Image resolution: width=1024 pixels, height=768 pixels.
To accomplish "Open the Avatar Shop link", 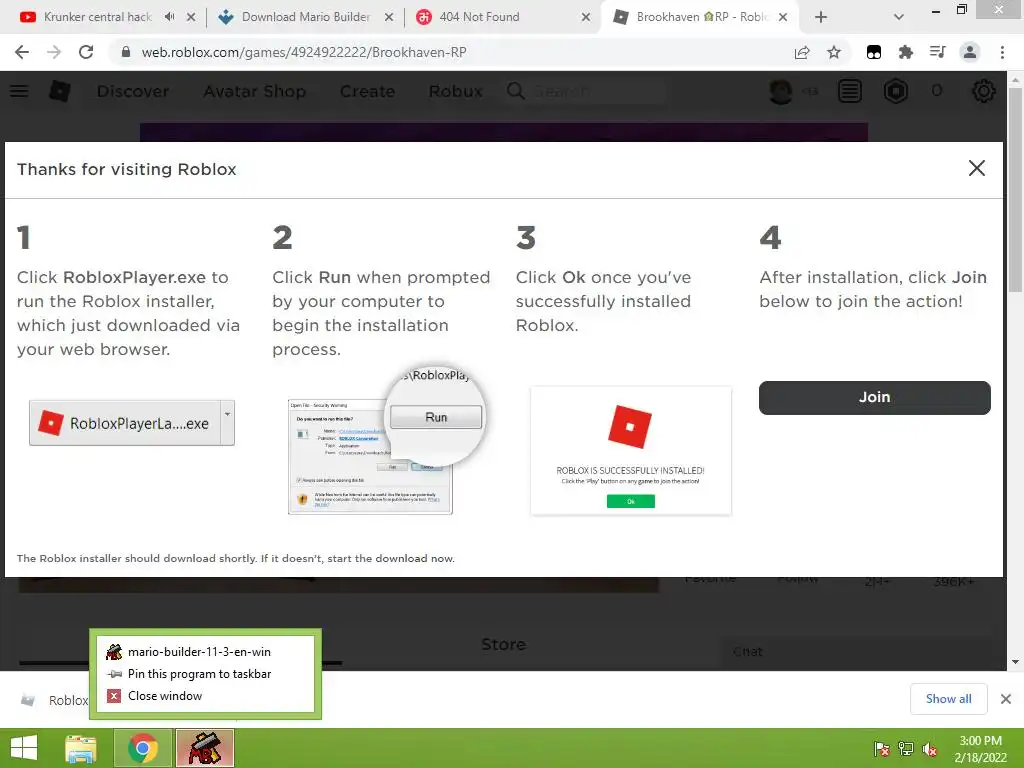I will (x=254, y=91).
